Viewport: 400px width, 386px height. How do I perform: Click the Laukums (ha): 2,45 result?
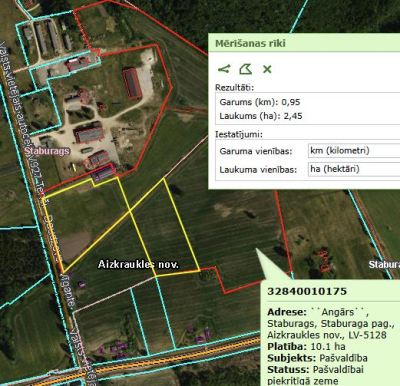(261, 116)
